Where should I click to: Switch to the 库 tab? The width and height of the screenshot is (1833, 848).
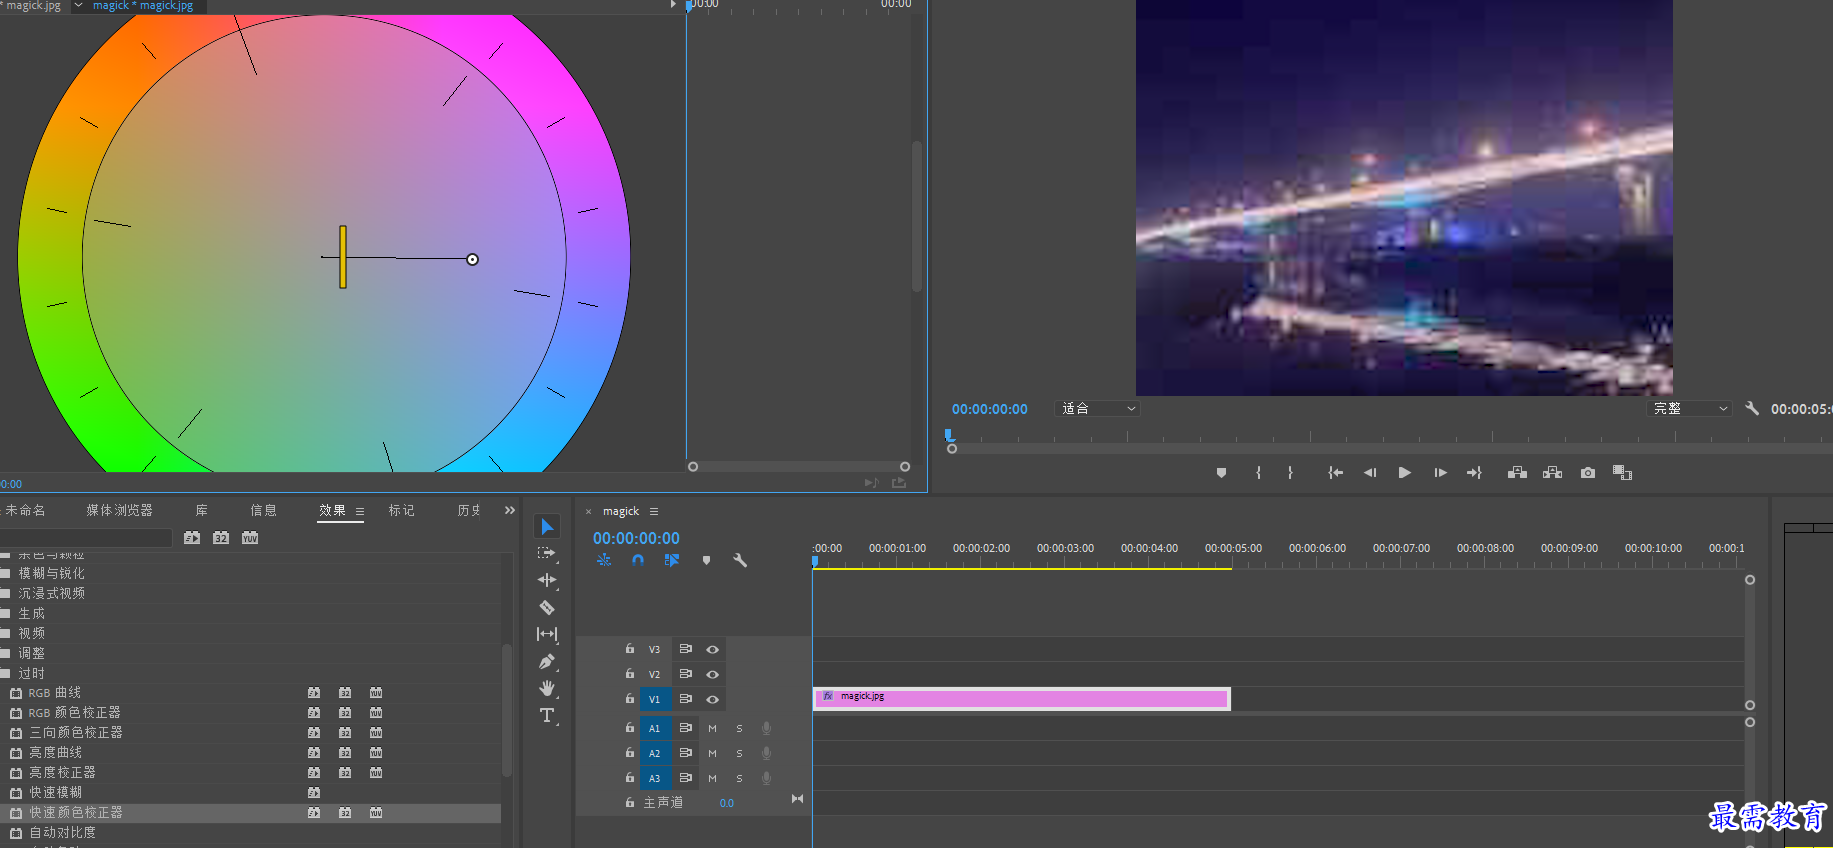[x=202, y=510]
